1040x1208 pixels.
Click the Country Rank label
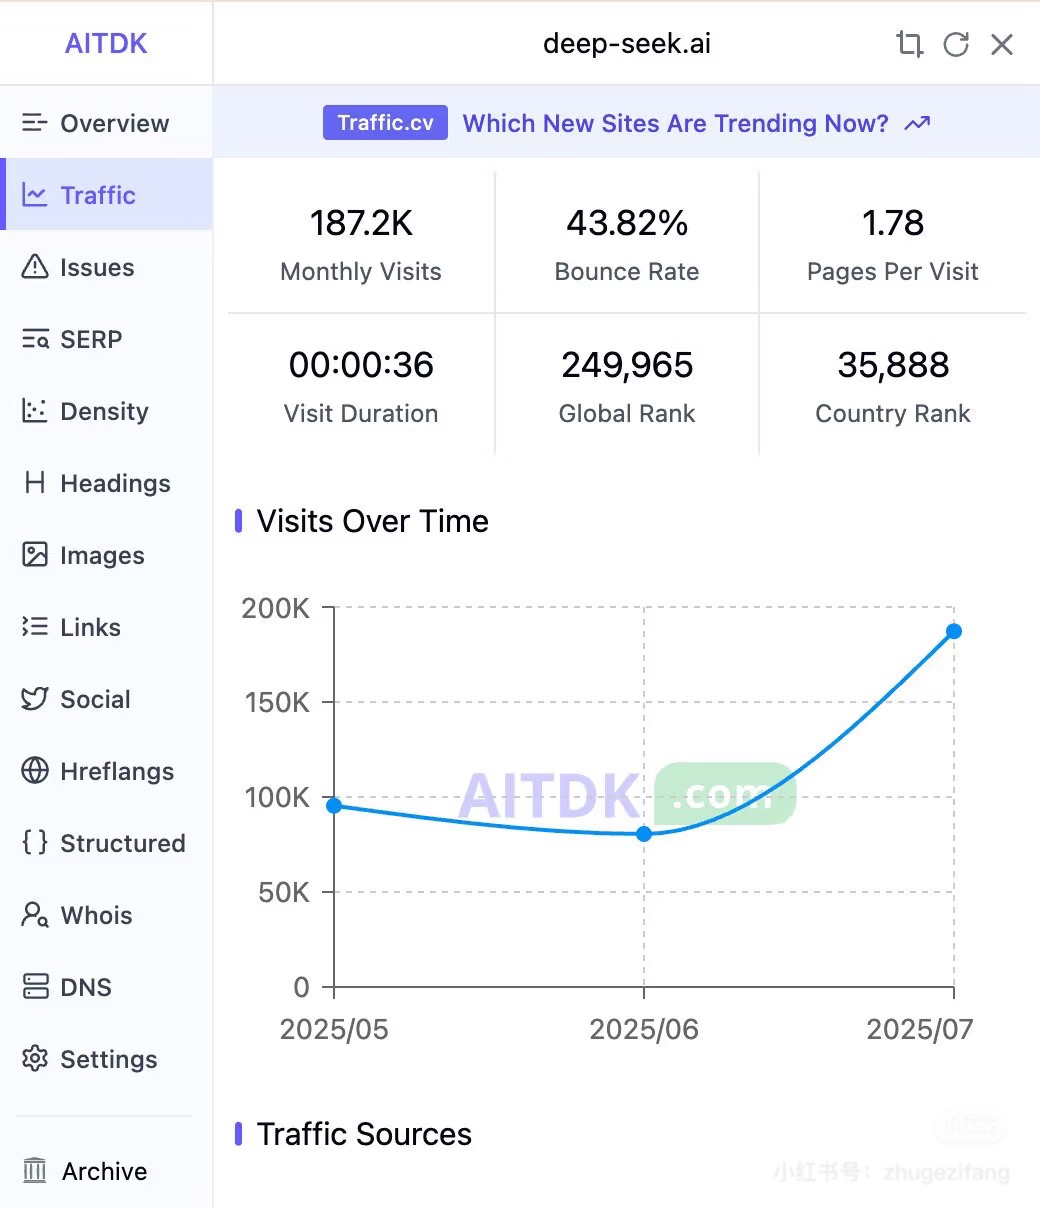[893, 414]
